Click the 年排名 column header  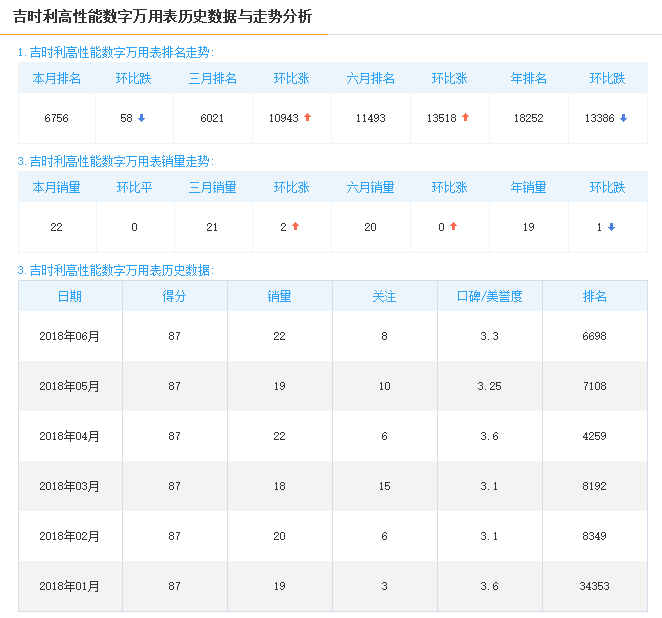tap(528, 78)
